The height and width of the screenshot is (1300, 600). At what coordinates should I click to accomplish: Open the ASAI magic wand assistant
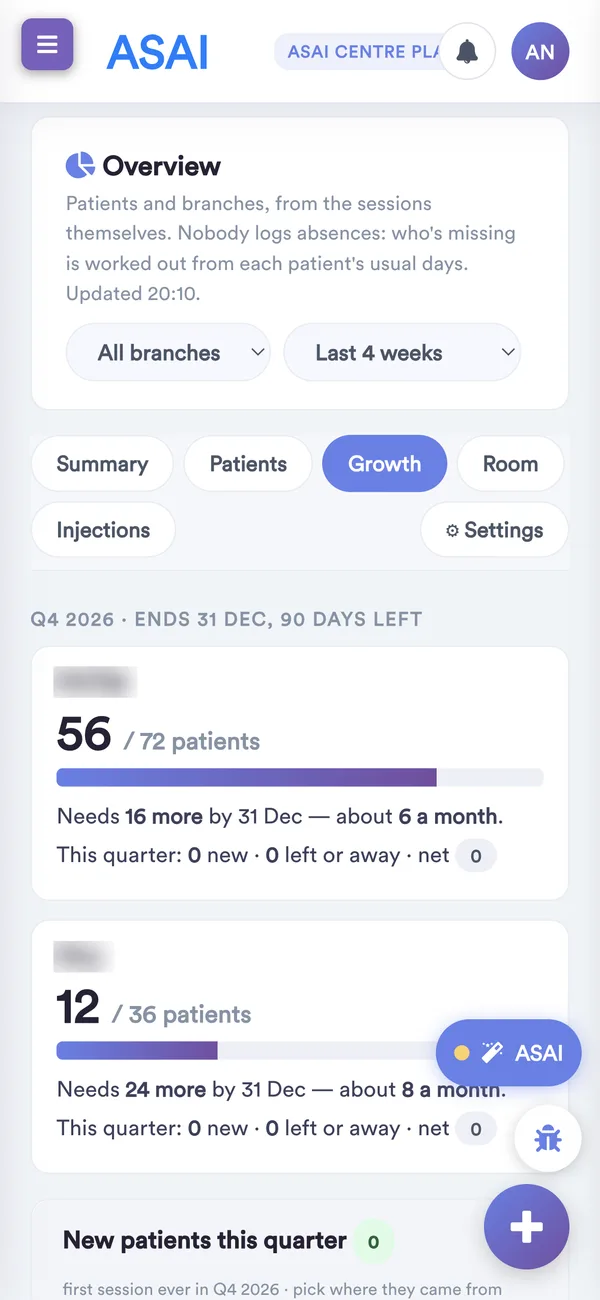coord(508,1052)
